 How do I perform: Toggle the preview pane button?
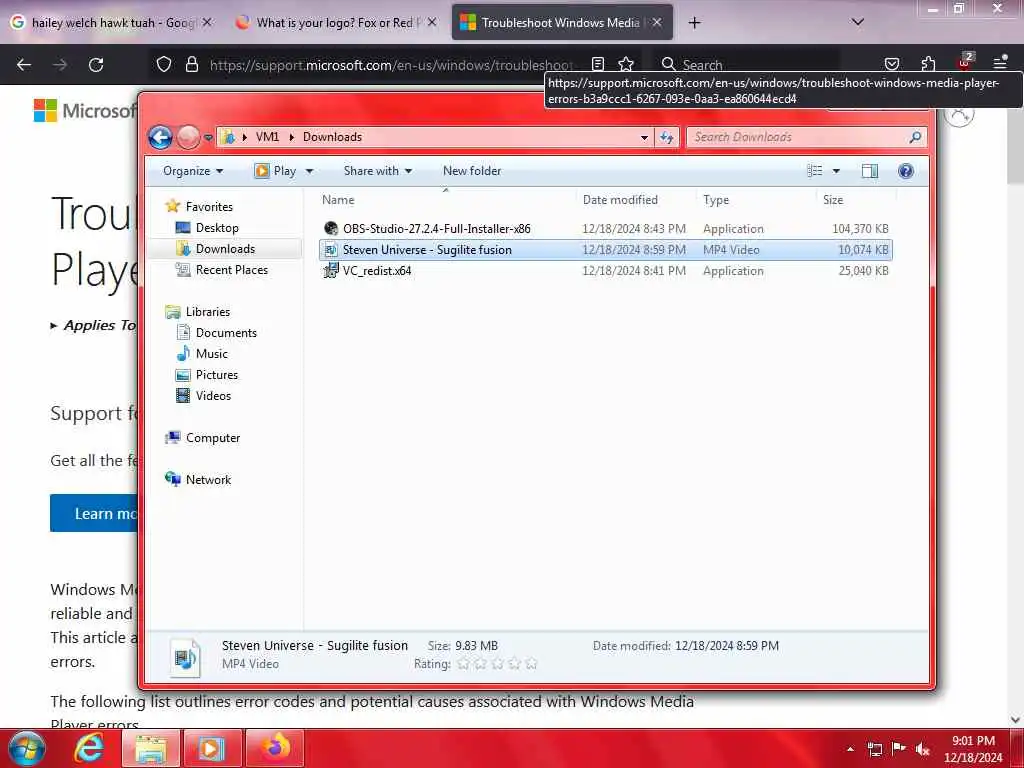click(x=869, y=171)
